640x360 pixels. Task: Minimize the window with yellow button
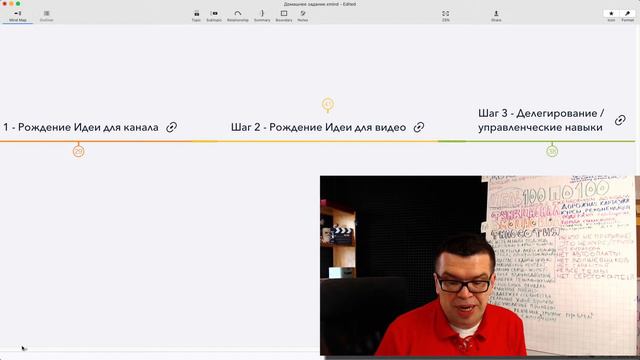(x=11, y=4)
